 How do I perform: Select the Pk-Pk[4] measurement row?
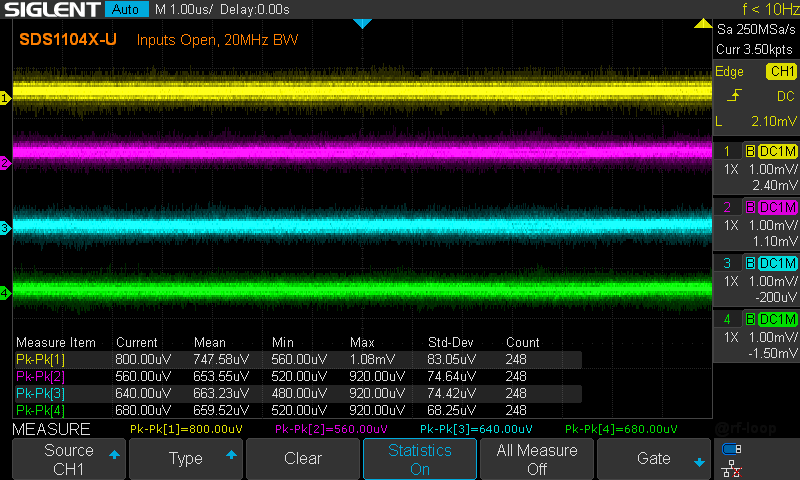click(x=297, y=410)
